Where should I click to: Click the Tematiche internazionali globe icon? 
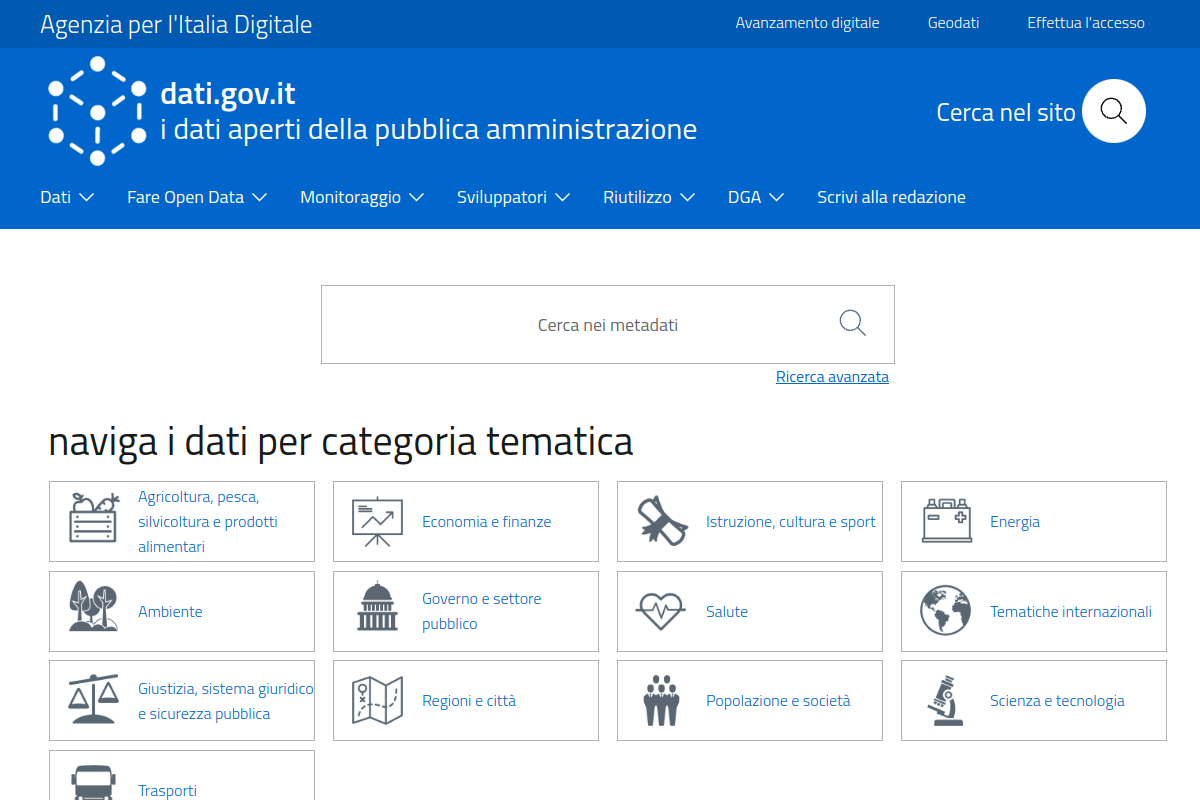point(946,610)
